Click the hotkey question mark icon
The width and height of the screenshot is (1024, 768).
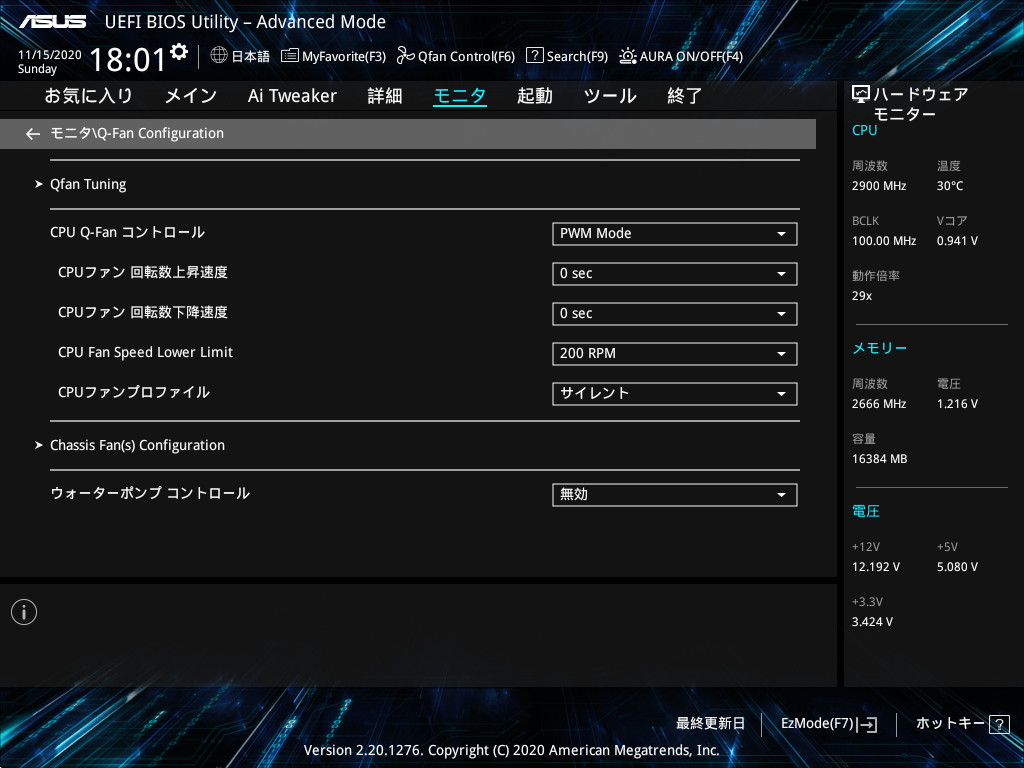1000,724
